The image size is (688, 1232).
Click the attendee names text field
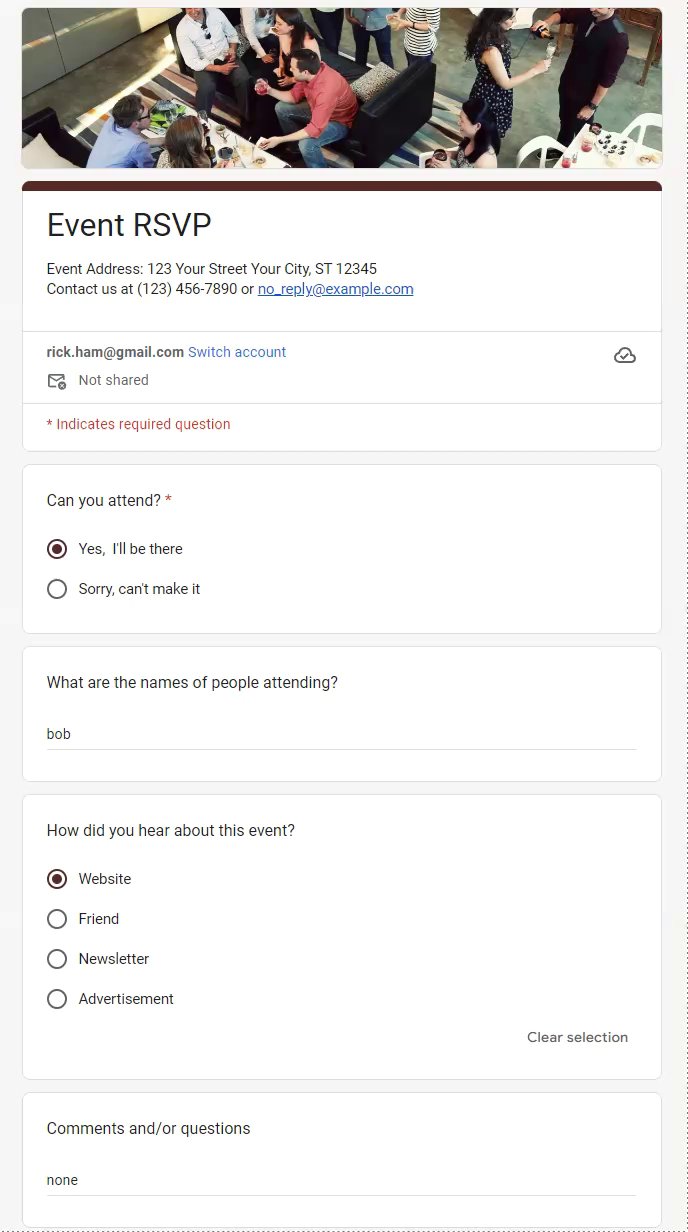(340, 734)
